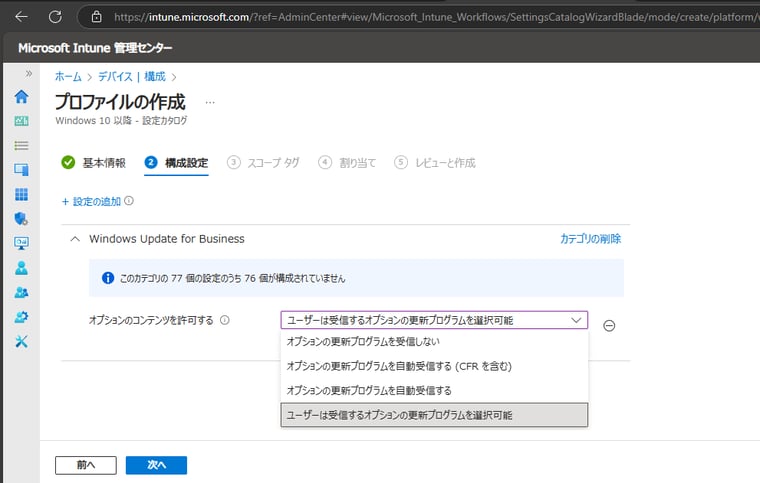Choose オプションの更新プログラムを受信しない option
Screen dimensions: 760x483
(434, 342)
